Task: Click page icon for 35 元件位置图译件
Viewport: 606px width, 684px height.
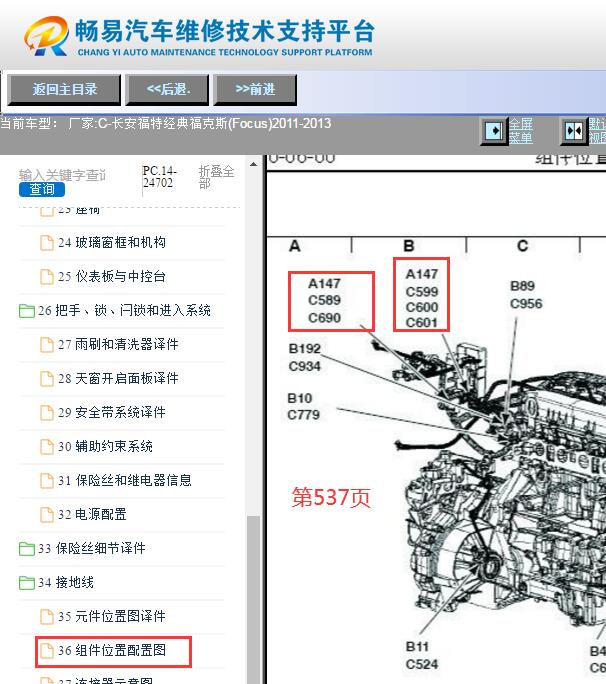Action: pos(47,617)
